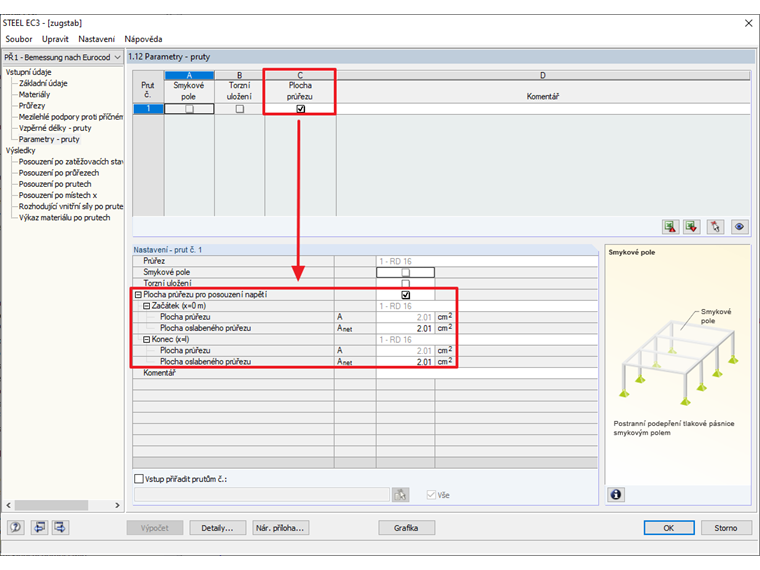Viewport: 760px width, 570px height.
Task: Click the Vstupní údaje tree heading
Action: point(29,72)
